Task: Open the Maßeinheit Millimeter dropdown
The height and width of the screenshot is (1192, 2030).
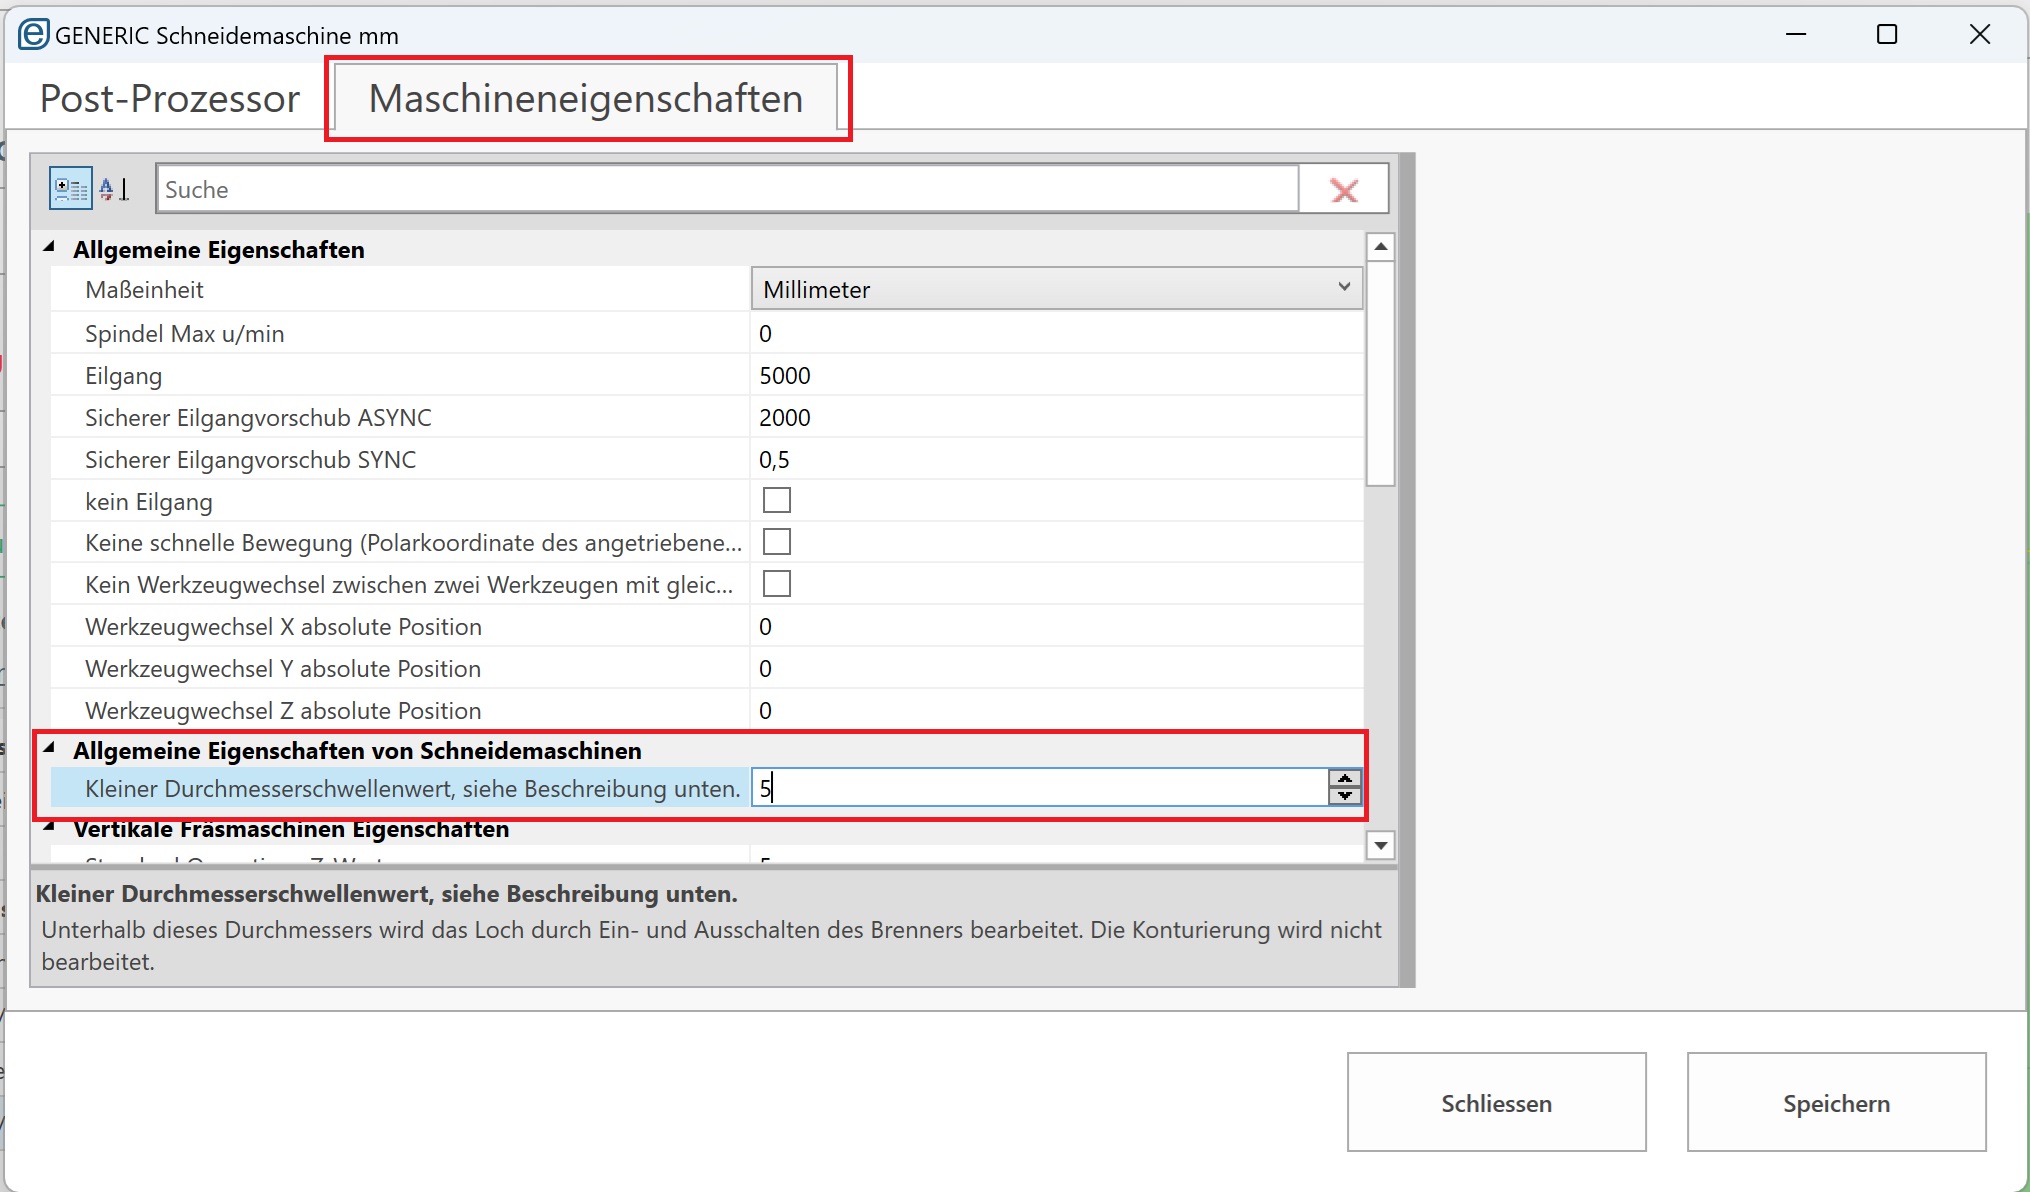Action: [1057, 289]
